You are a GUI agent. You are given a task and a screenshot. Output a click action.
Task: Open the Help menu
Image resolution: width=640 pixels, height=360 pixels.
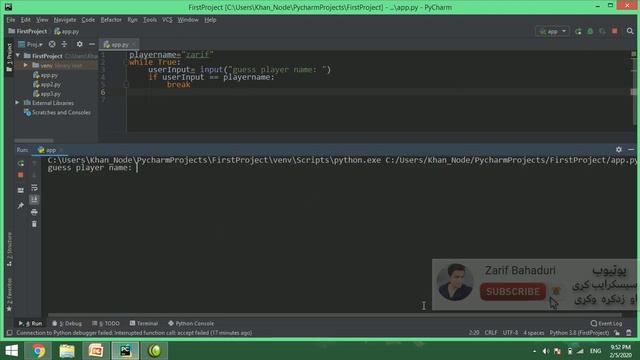click(x=210, y=20)
